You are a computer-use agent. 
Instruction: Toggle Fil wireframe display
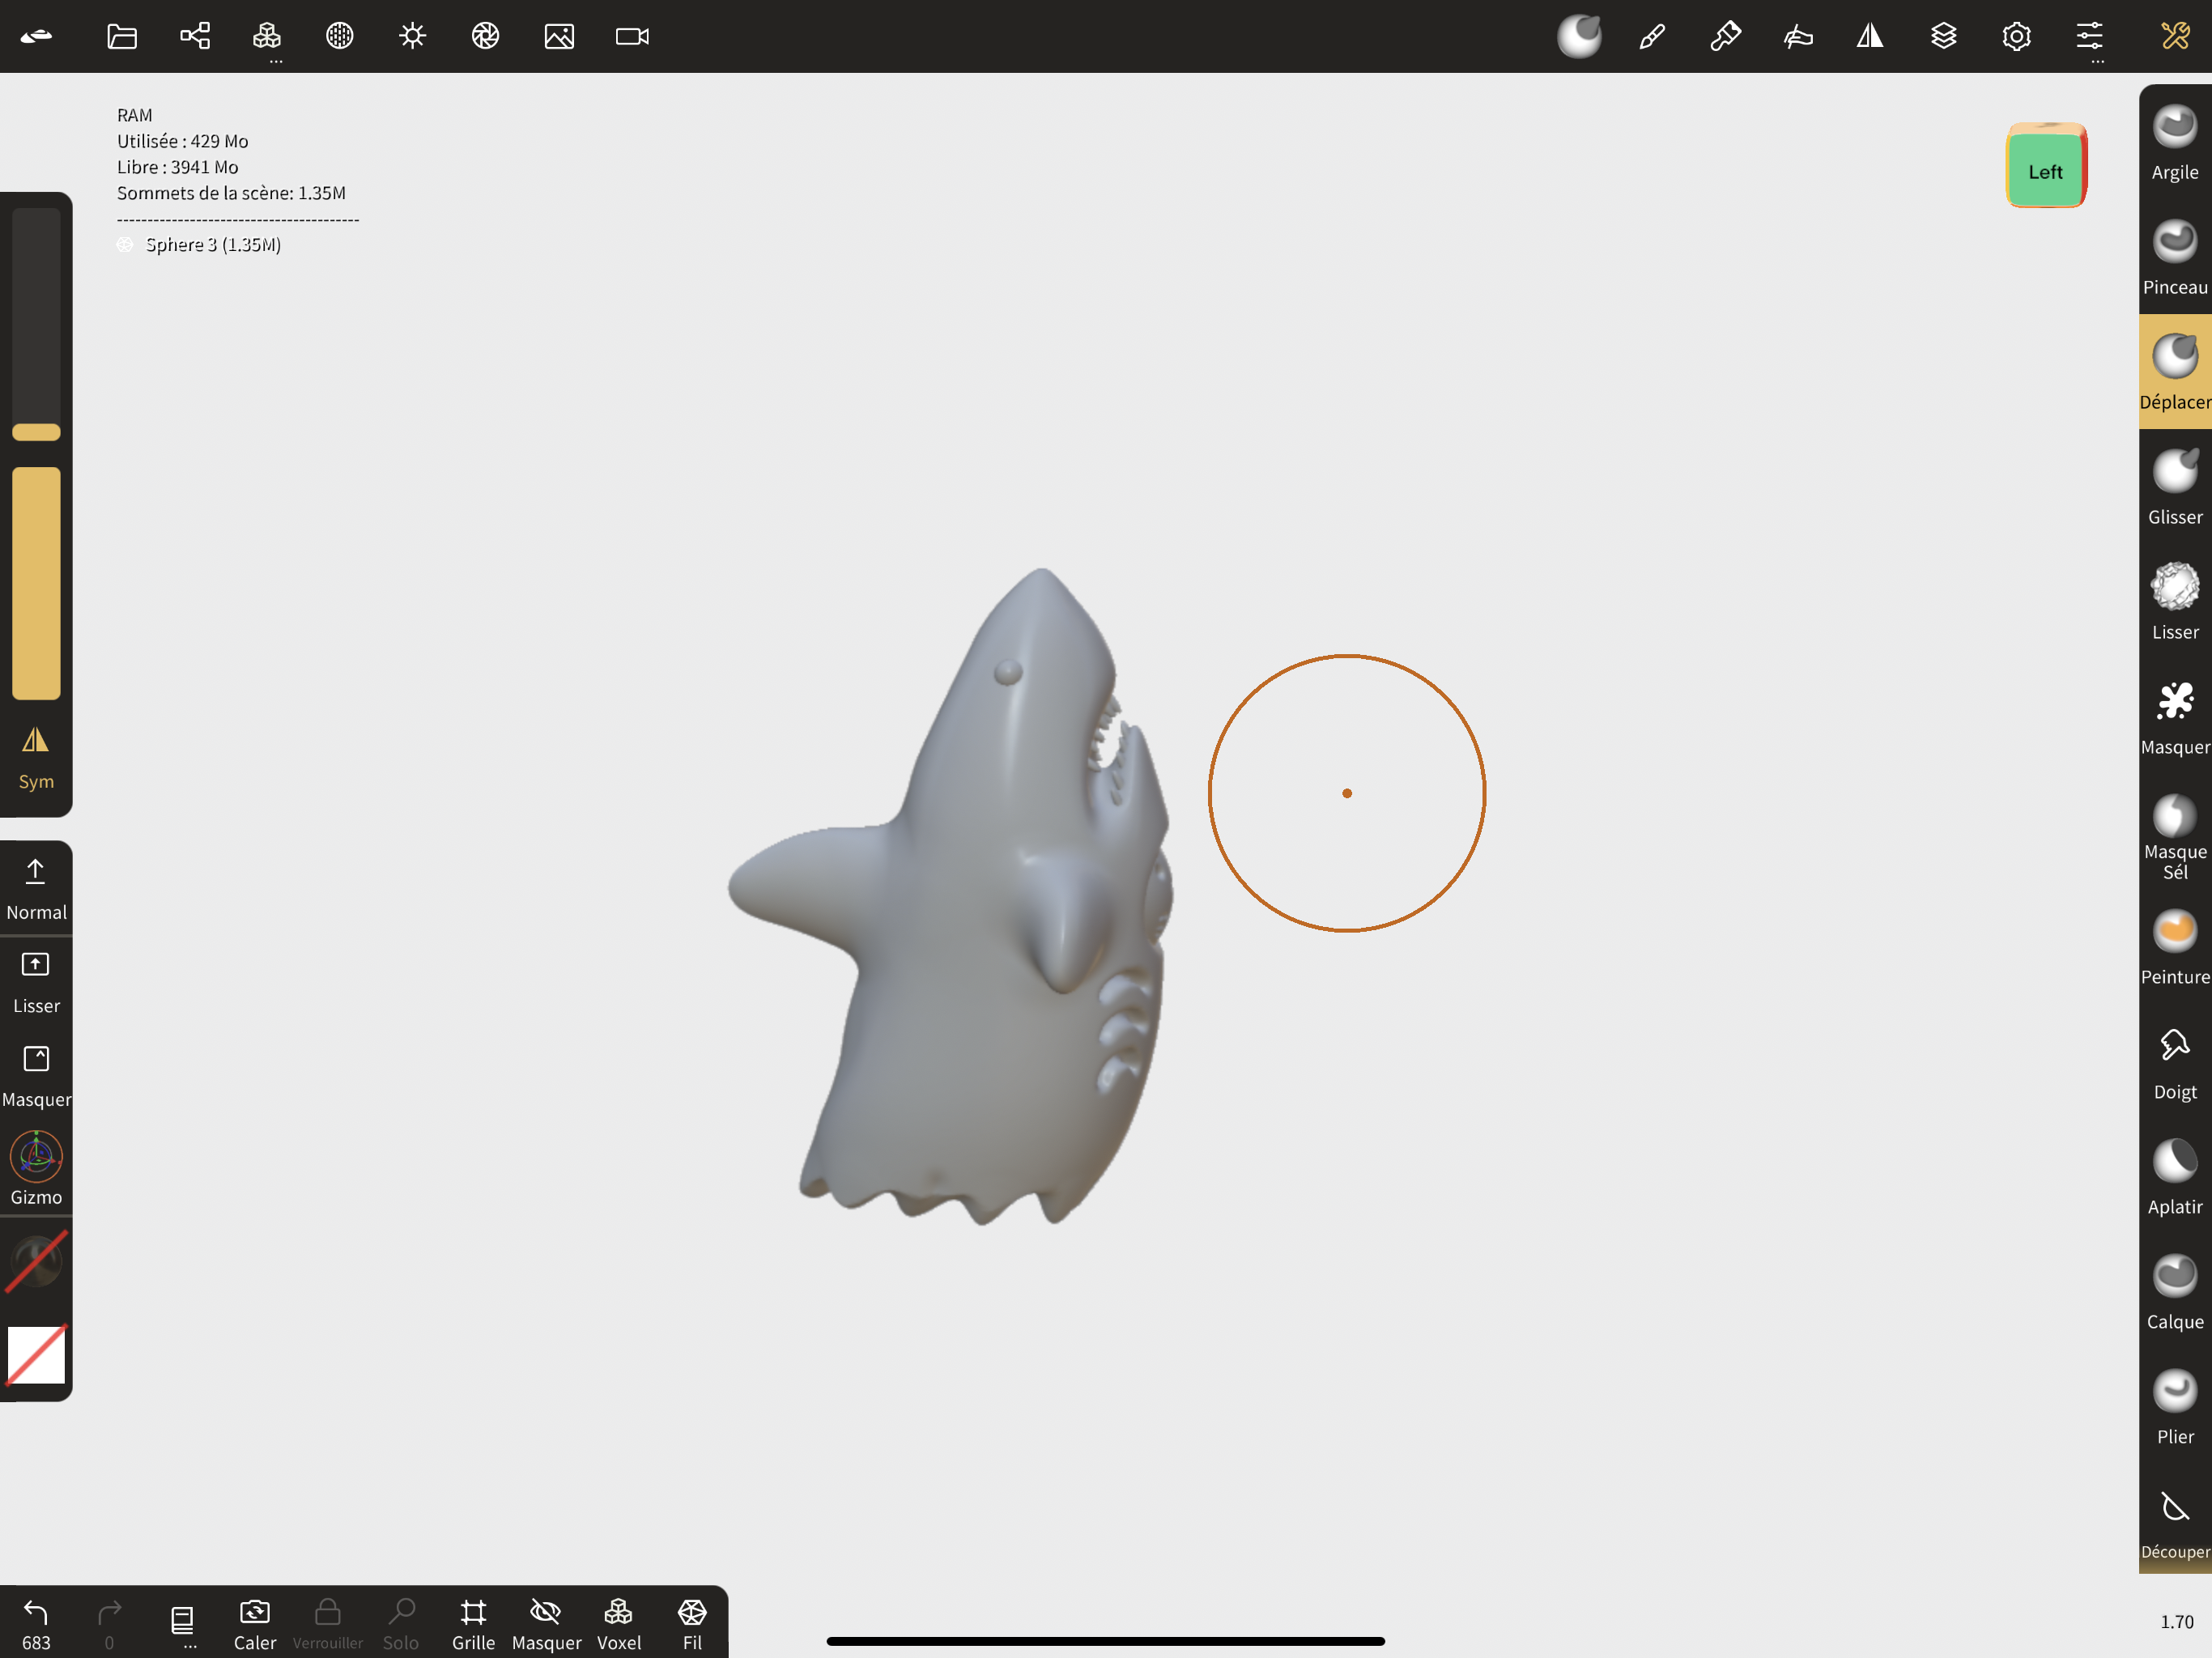point(692,1623)
